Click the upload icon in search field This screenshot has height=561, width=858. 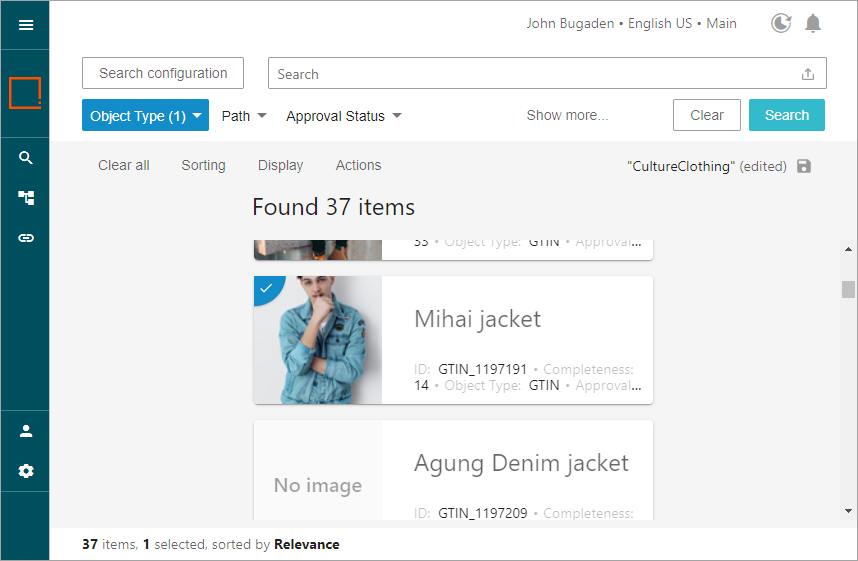click(808, 74)
